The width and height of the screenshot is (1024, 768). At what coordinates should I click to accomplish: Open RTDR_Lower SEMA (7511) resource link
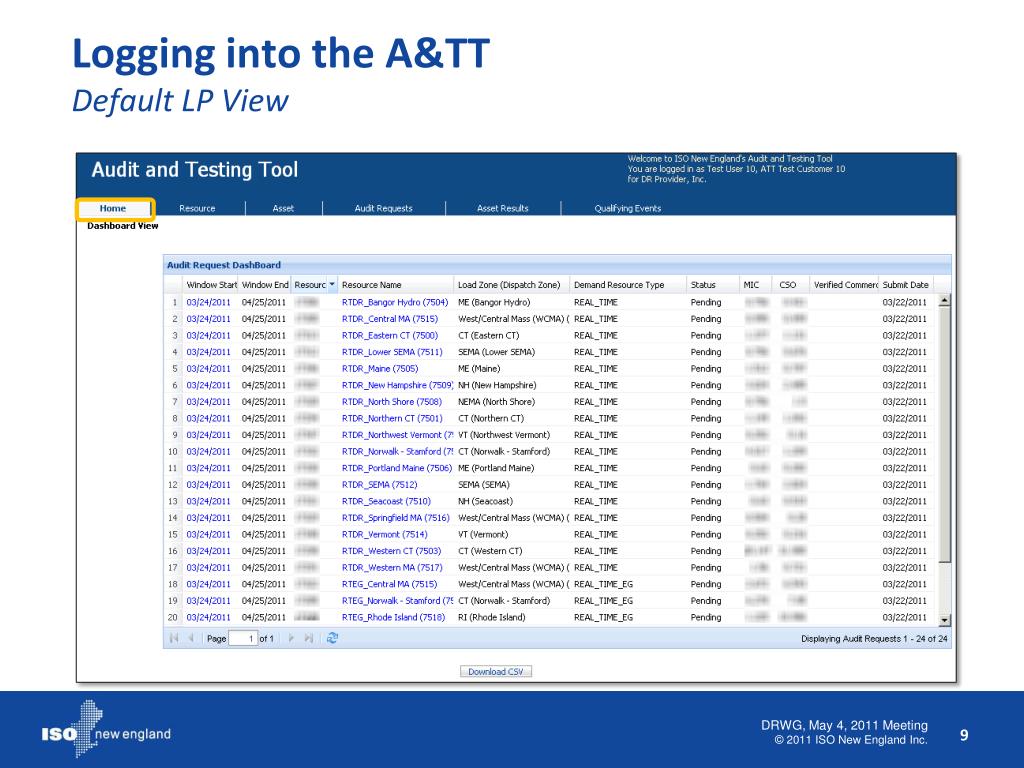392,352
